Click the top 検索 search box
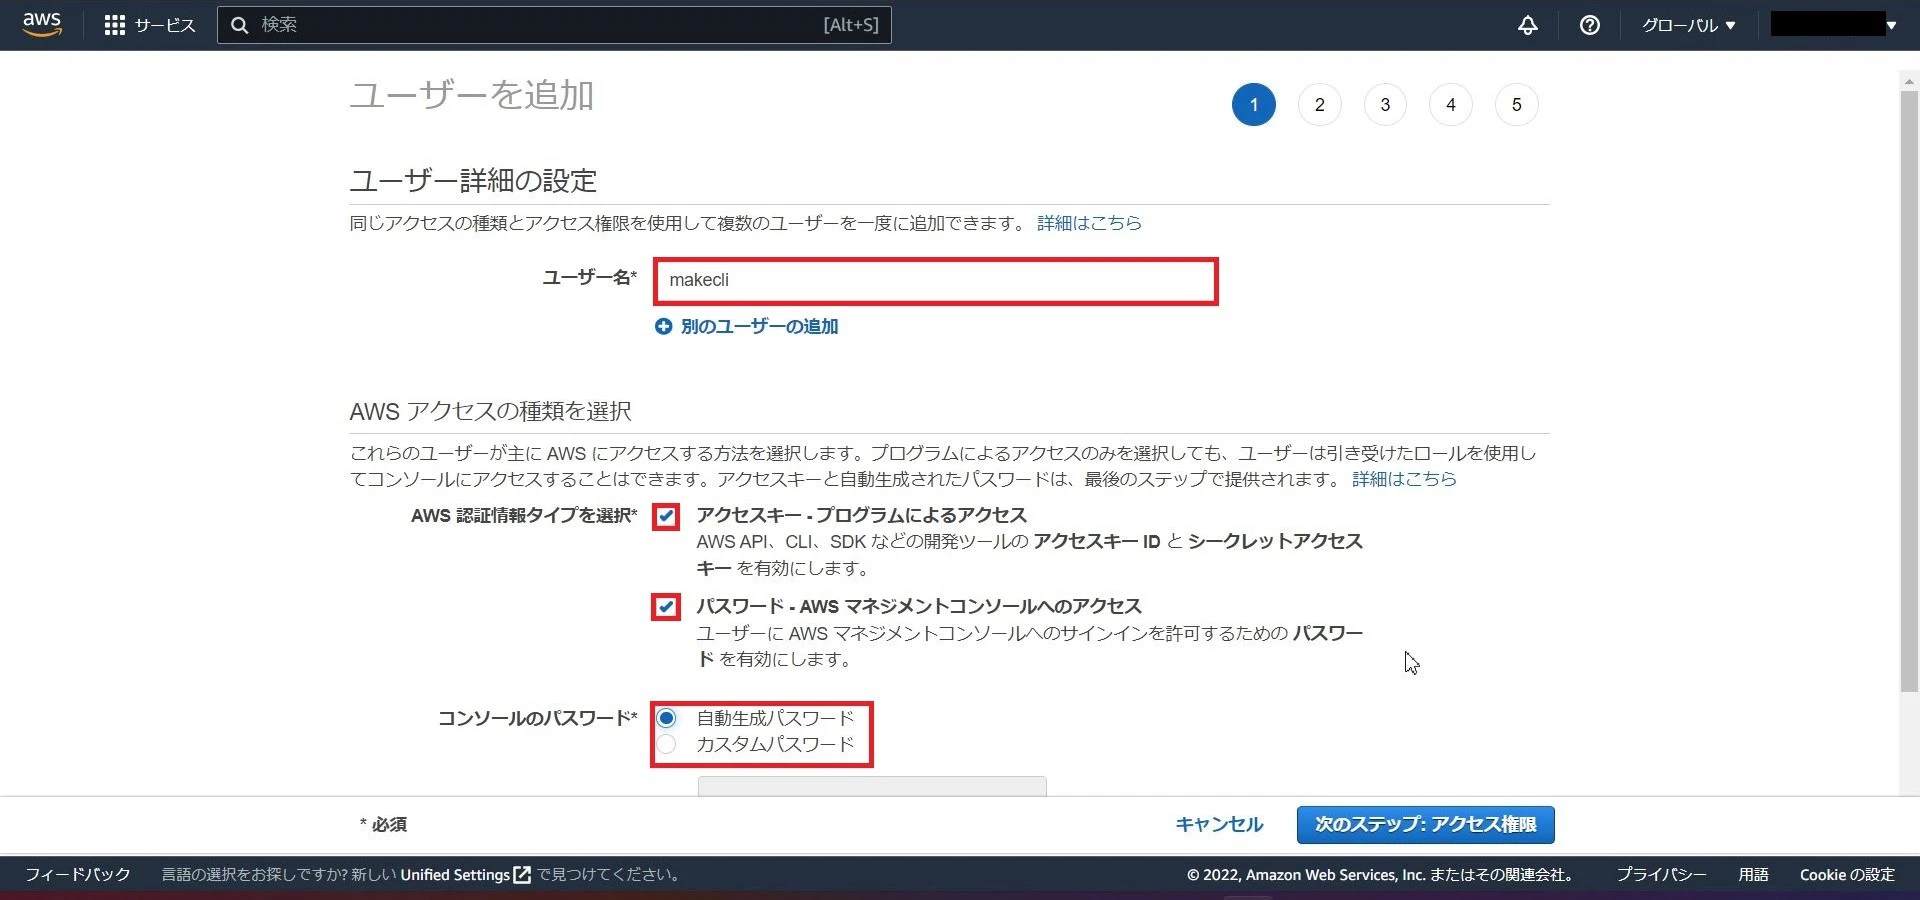Screen dimensions: 1920x900 pos(554,25)
